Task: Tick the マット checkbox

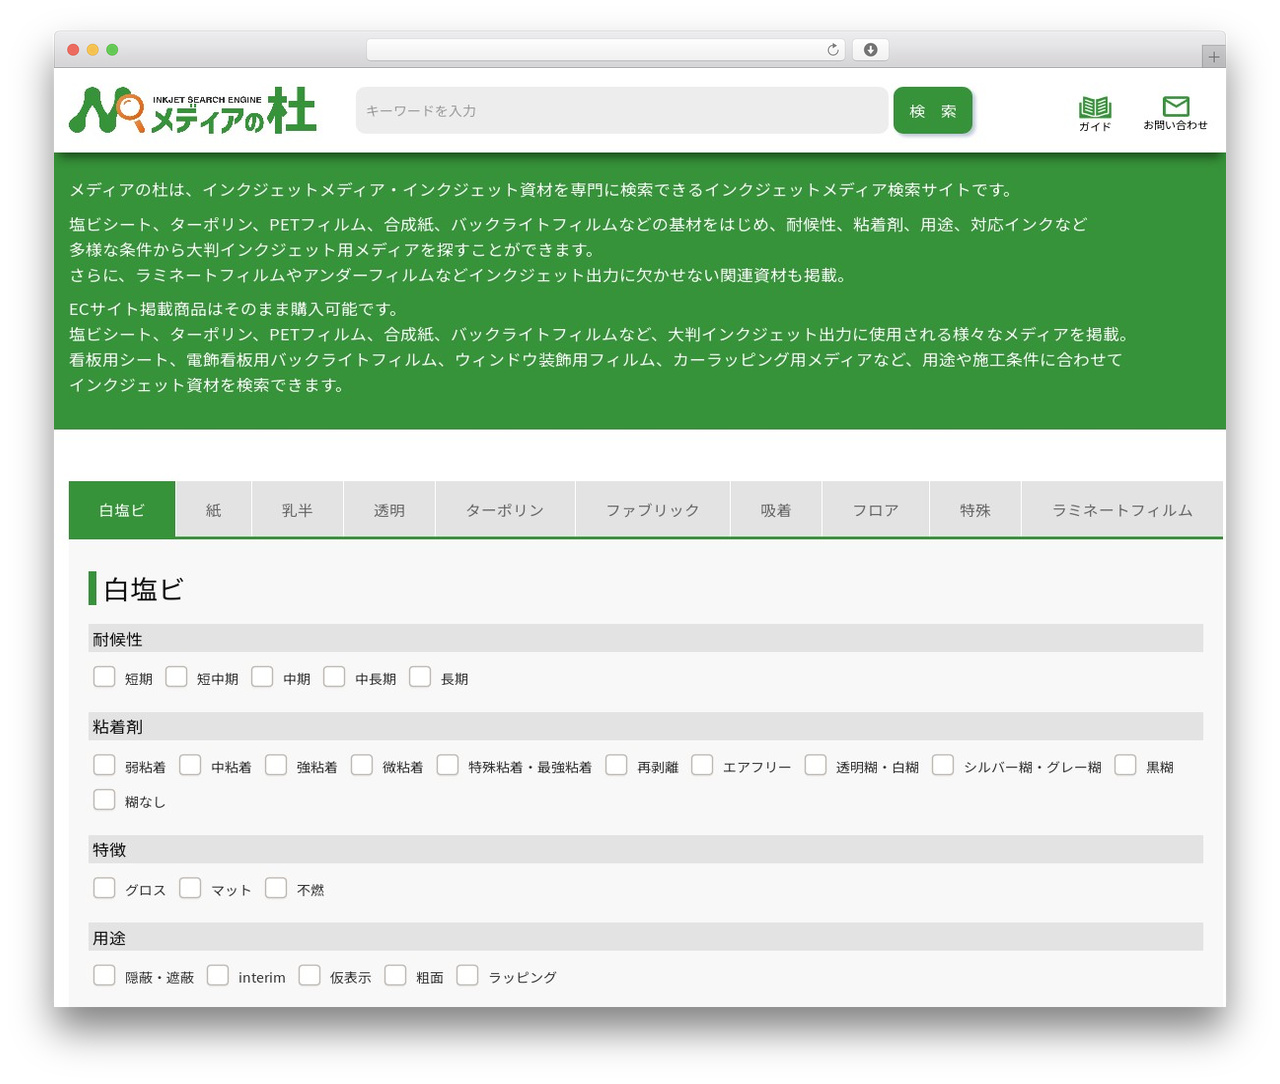Action: tap(190, 888)
